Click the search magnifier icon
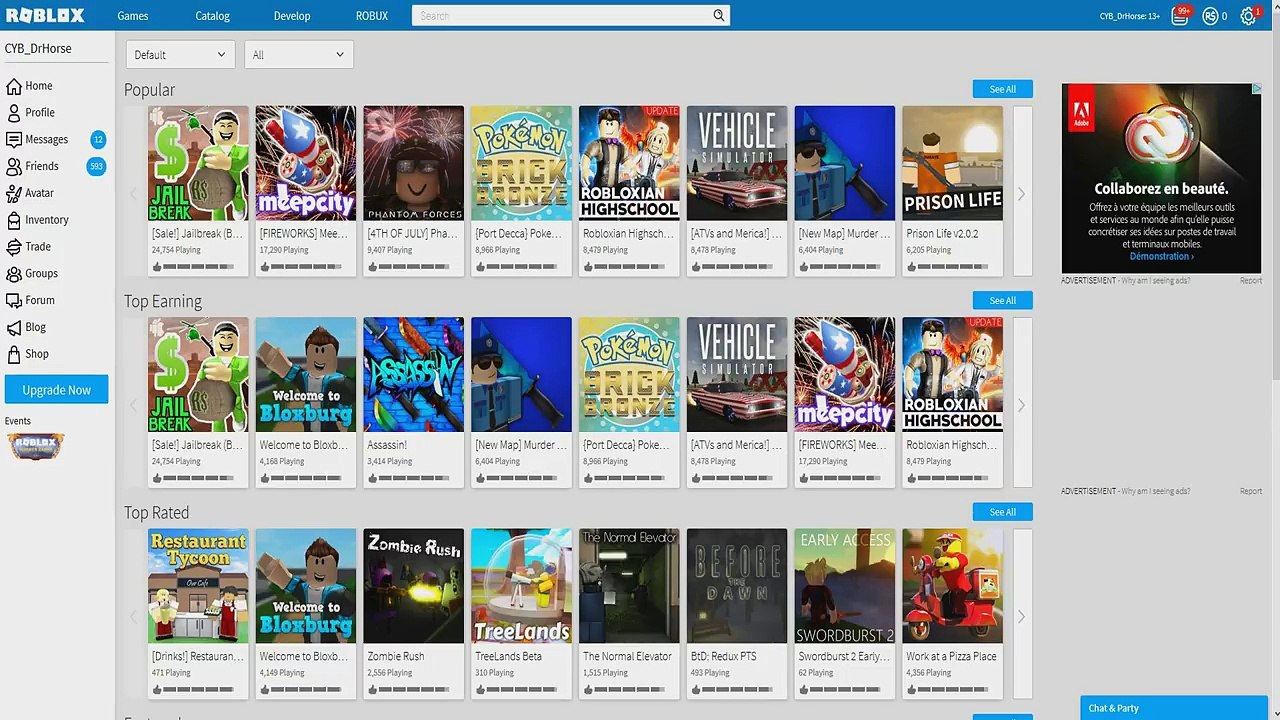1280x720 pixels. click(719, 16)
